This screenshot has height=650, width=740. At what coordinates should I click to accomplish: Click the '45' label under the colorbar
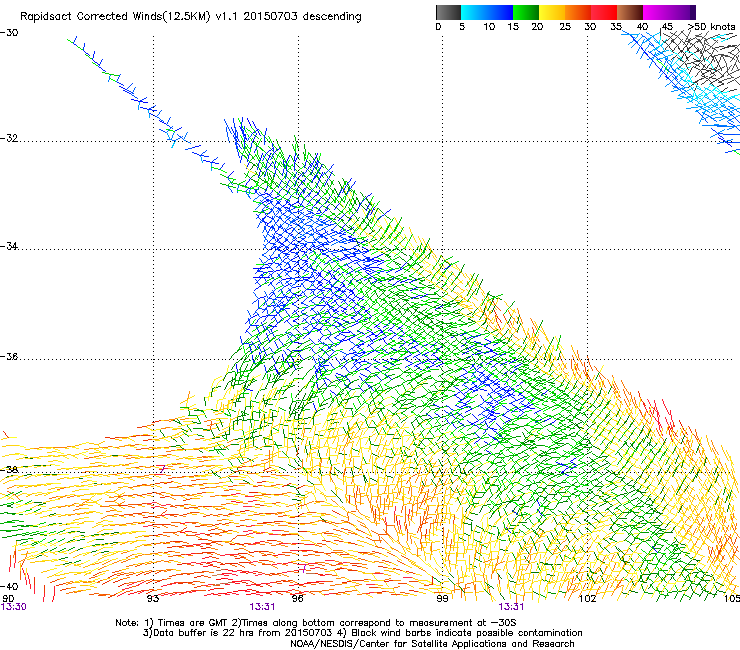tap(667, 27)
